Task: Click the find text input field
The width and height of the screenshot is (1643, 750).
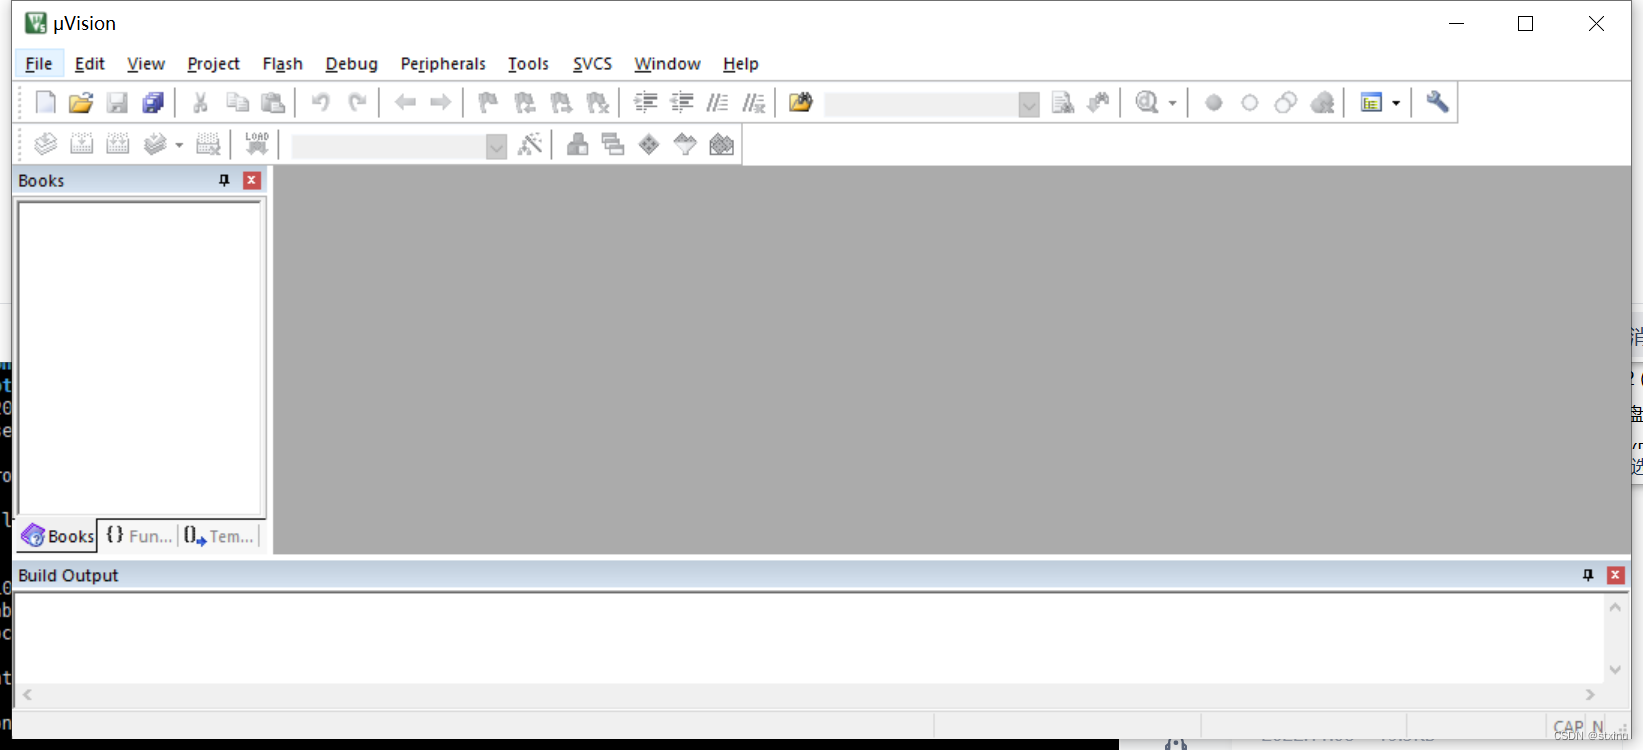Action: pos(921,104)
